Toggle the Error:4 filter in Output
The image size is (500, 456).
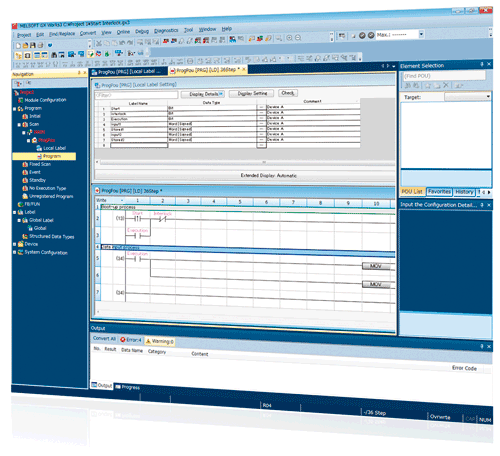131,340
